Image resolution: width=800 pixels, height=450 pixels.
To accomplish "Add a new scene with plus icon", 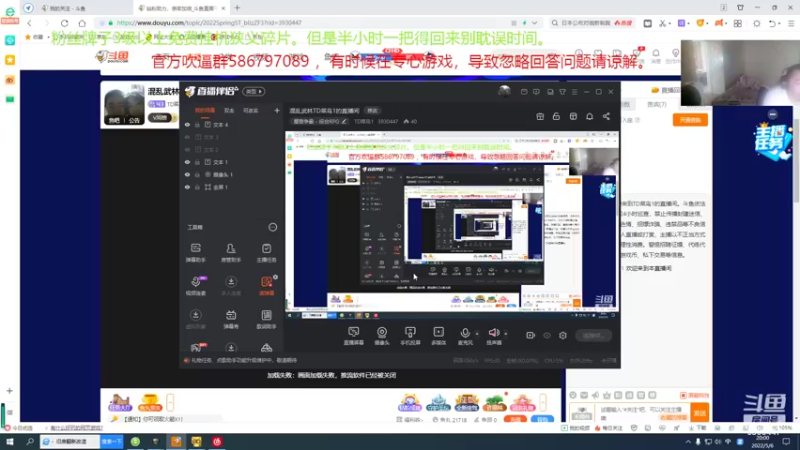I will 277,110.
